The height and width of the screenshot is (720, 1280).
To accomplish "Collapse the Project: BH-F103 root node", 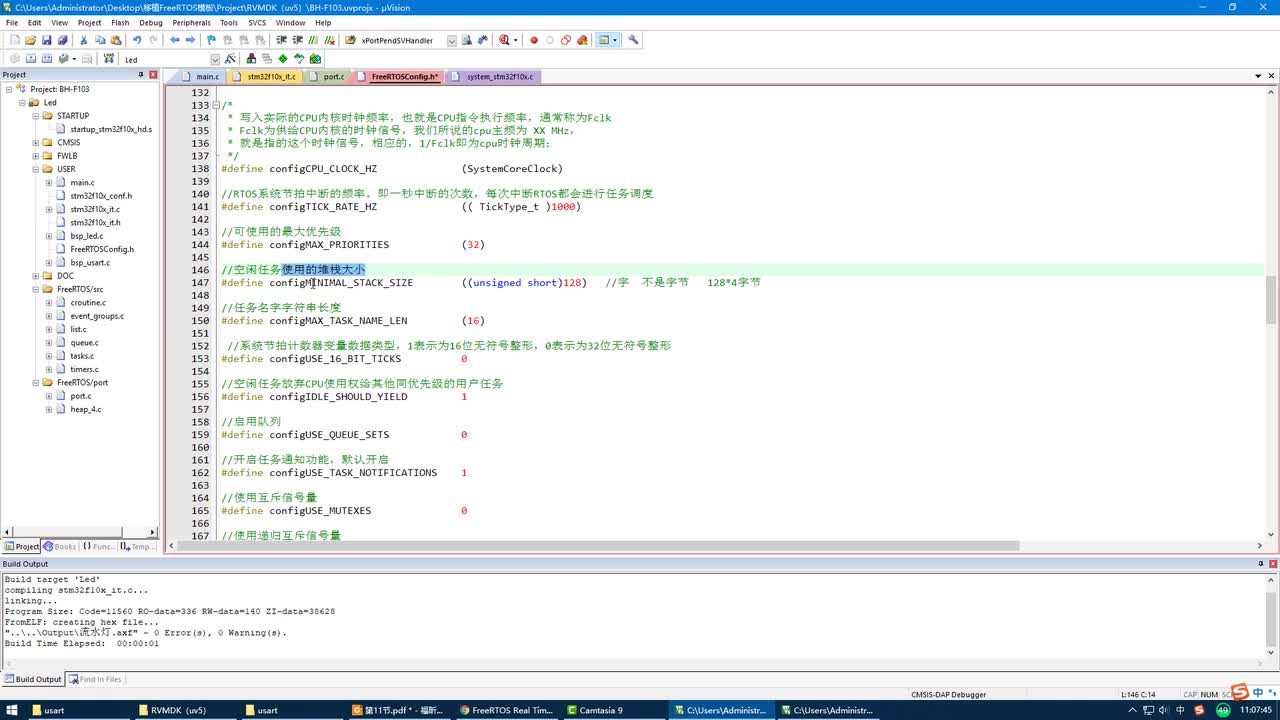I will 9,89.
